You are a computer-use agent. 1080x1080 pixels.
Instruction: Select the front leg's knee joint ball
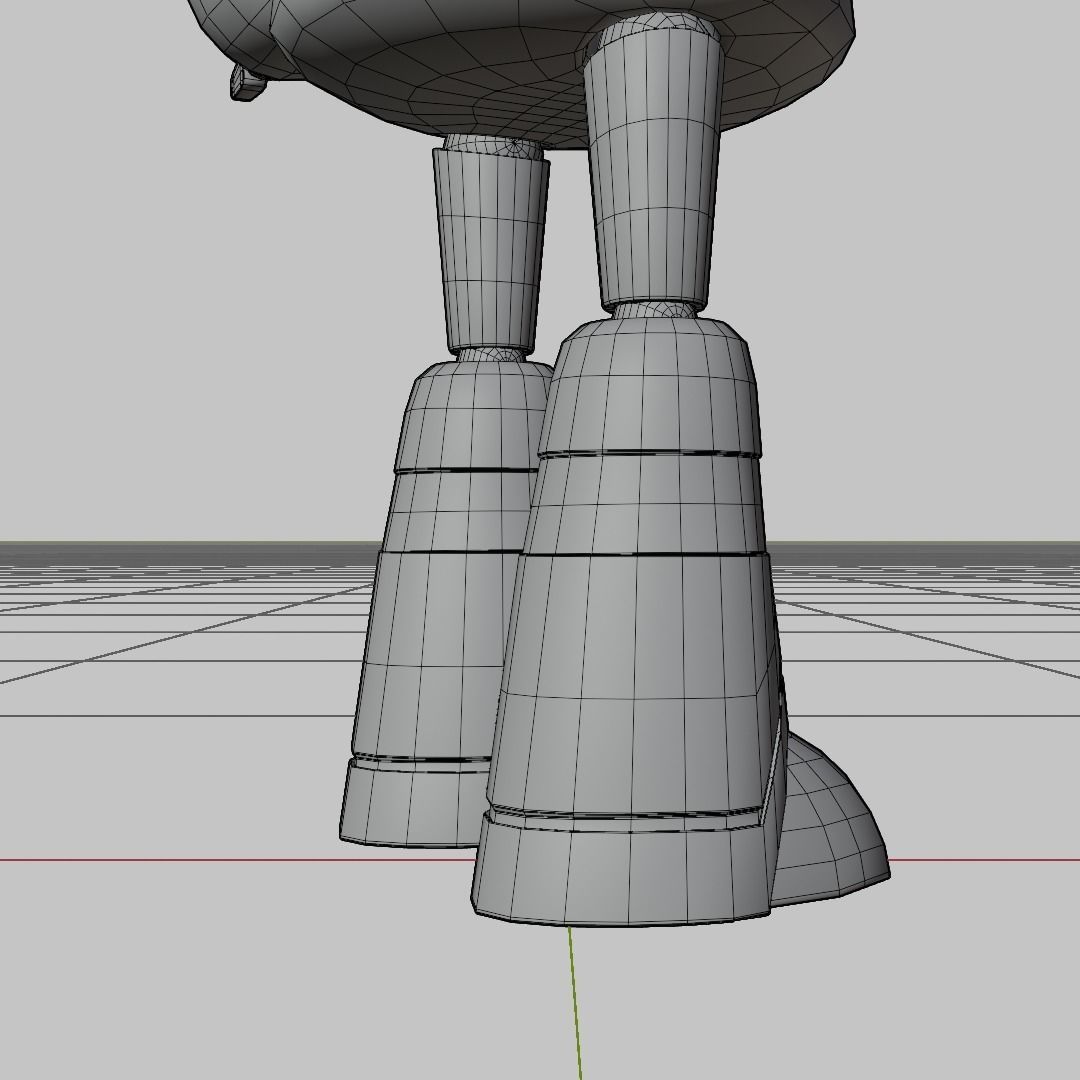pos(654,310)
